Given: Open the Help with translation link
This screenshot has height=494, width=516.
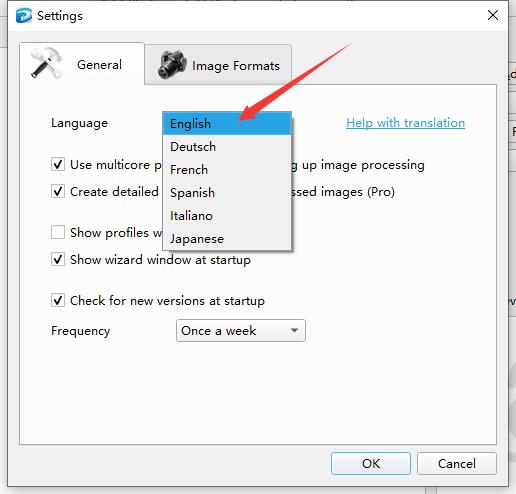Looking at the screenshot, I should click(405, 123).
